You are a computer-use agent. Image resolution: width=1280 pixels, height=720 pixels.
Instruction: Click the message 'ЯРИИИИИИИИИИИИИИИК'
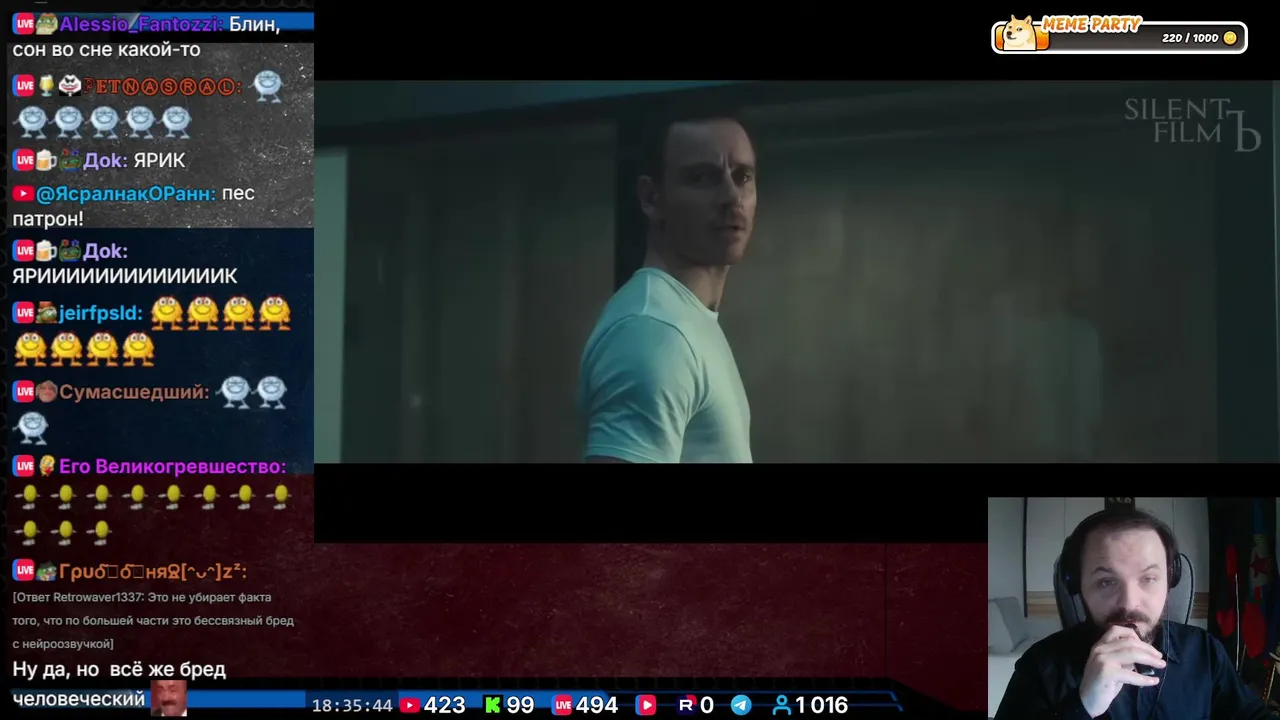(125, 276)
